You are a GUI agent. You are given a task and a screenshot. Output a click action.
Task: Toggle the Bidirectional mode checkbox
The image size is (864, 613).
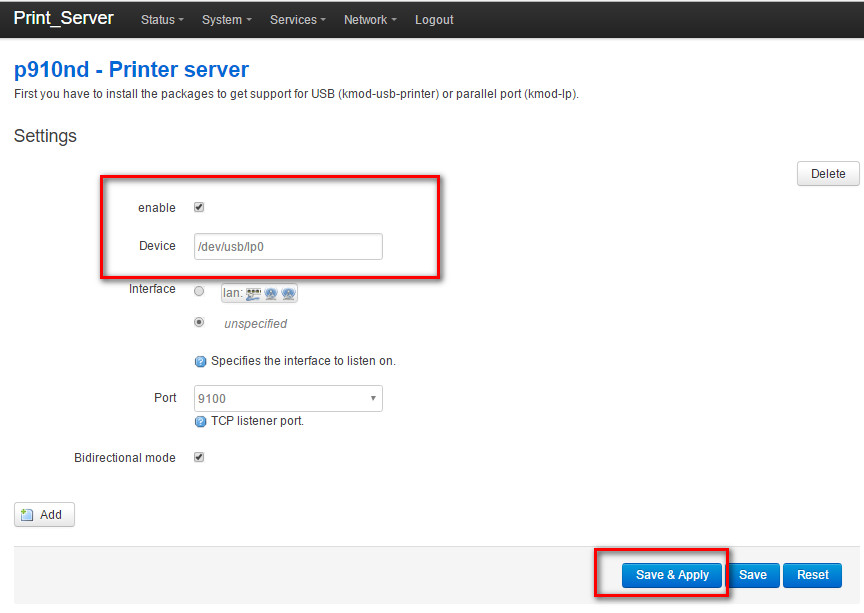(199, 457)
